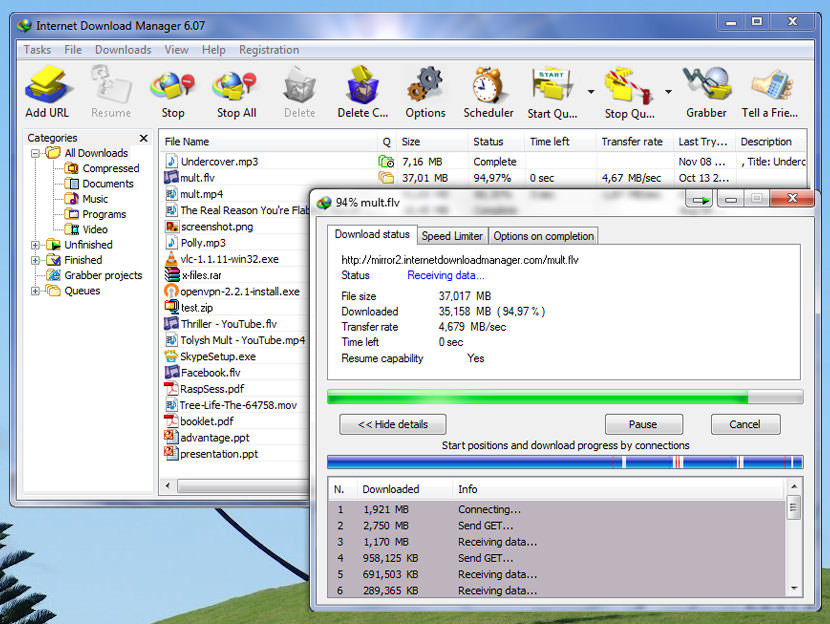Open the File menu
Viewport: 830px width, 624px height.
[73, 50]
